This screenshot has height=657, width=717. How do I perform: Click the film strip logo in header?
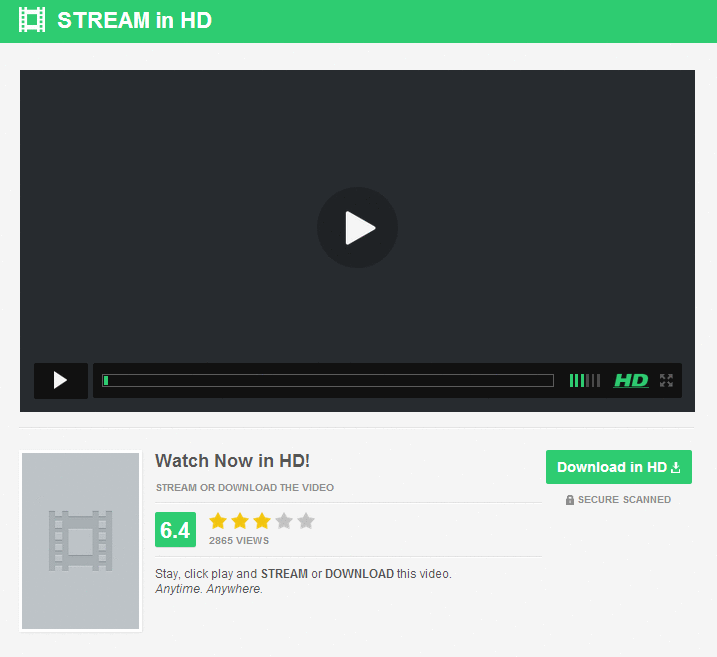(32, 20)
